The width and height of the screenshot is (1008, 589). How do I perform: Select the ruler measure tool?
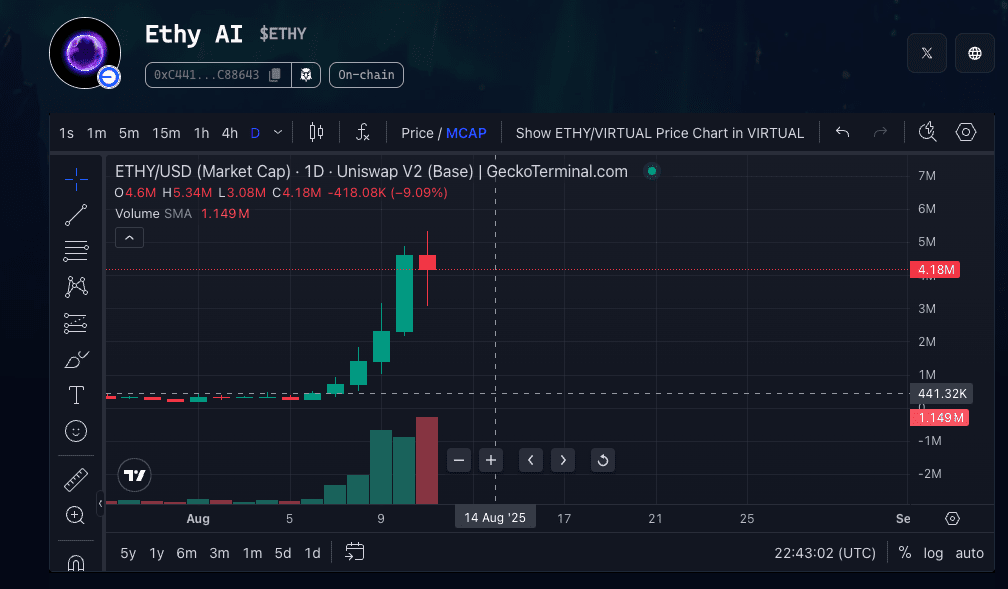click(76, 480)
